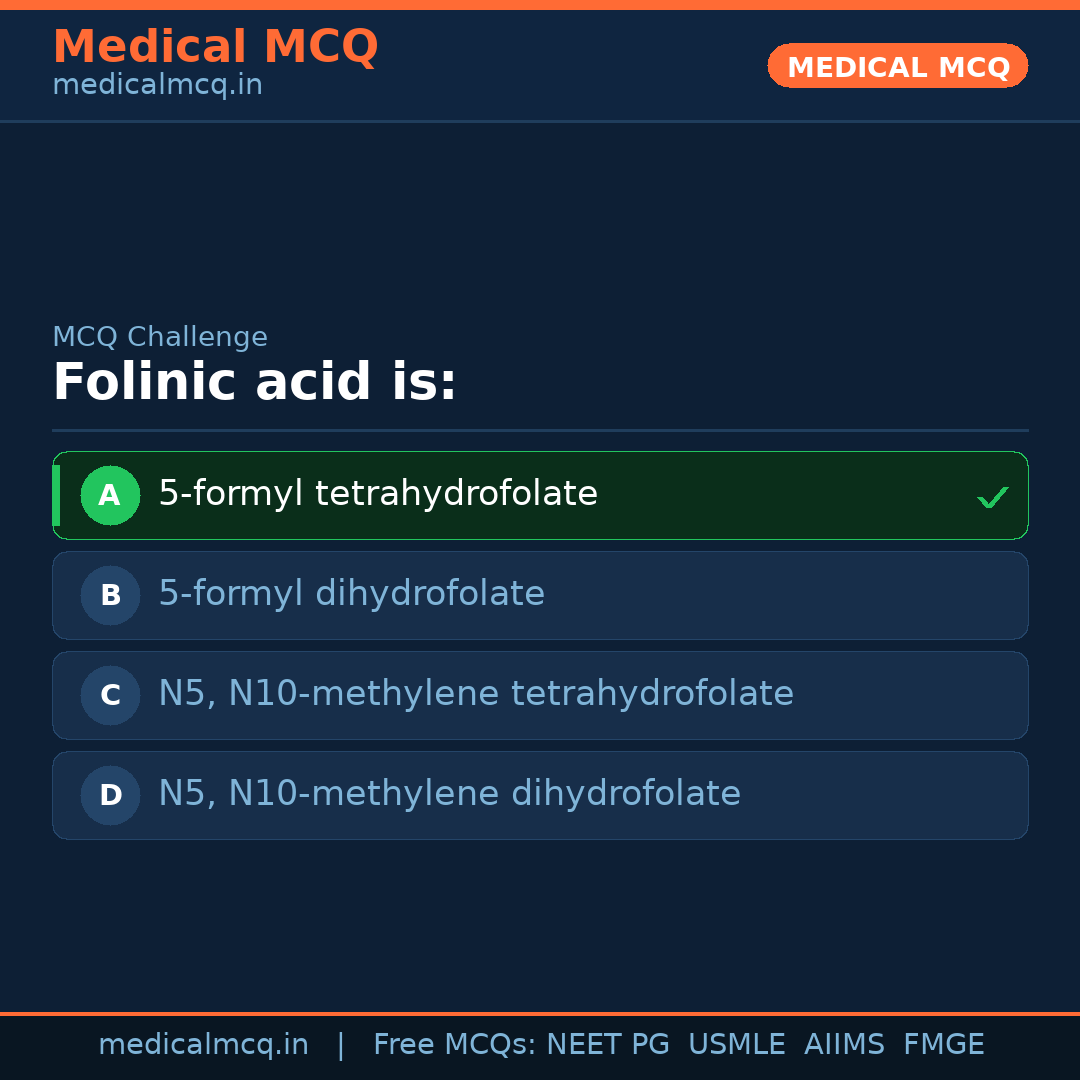Click the USMLE footer text

pyautogui.click(x=736, y=1045)
